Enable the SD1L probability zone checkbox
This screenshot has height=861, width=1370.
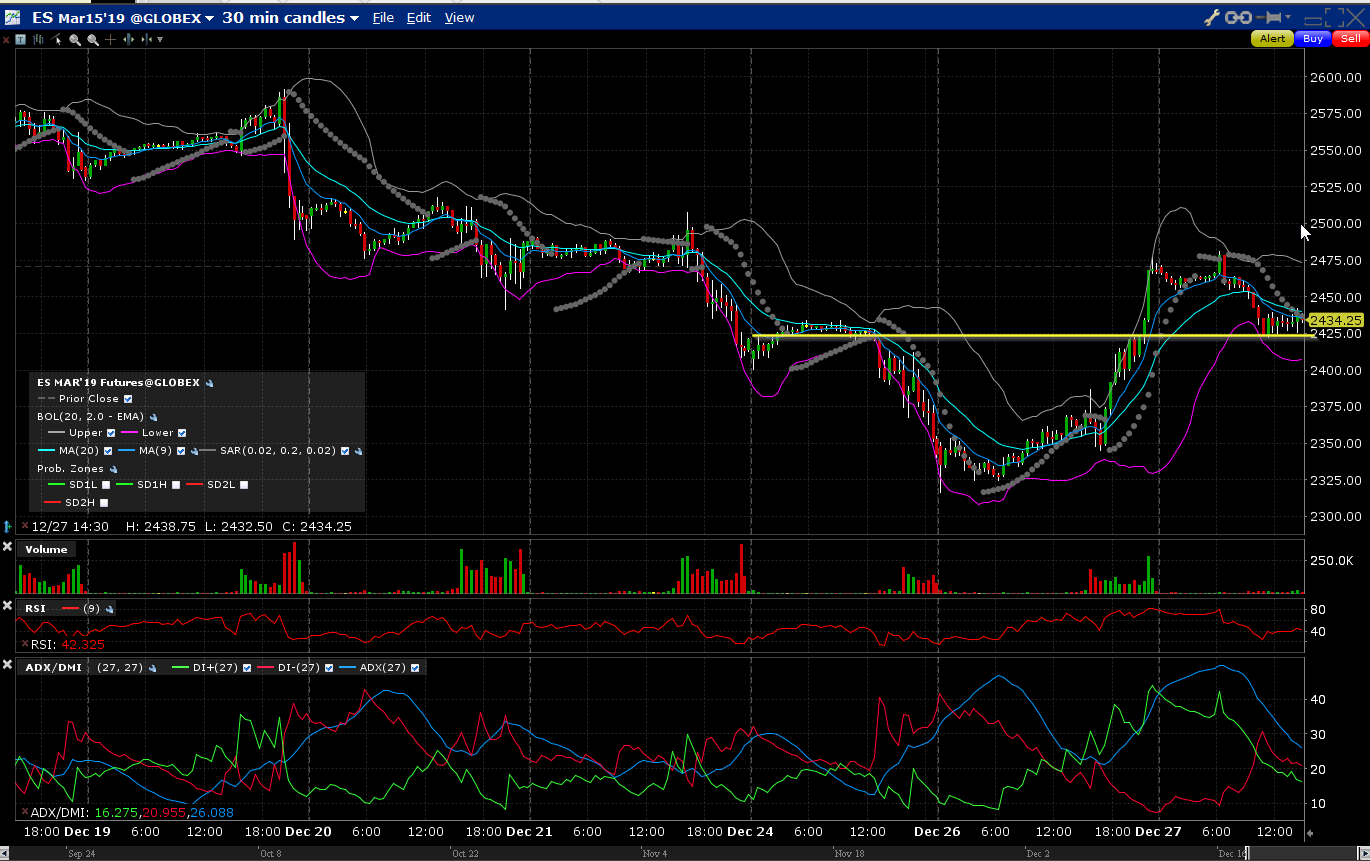tap(106, 485)
